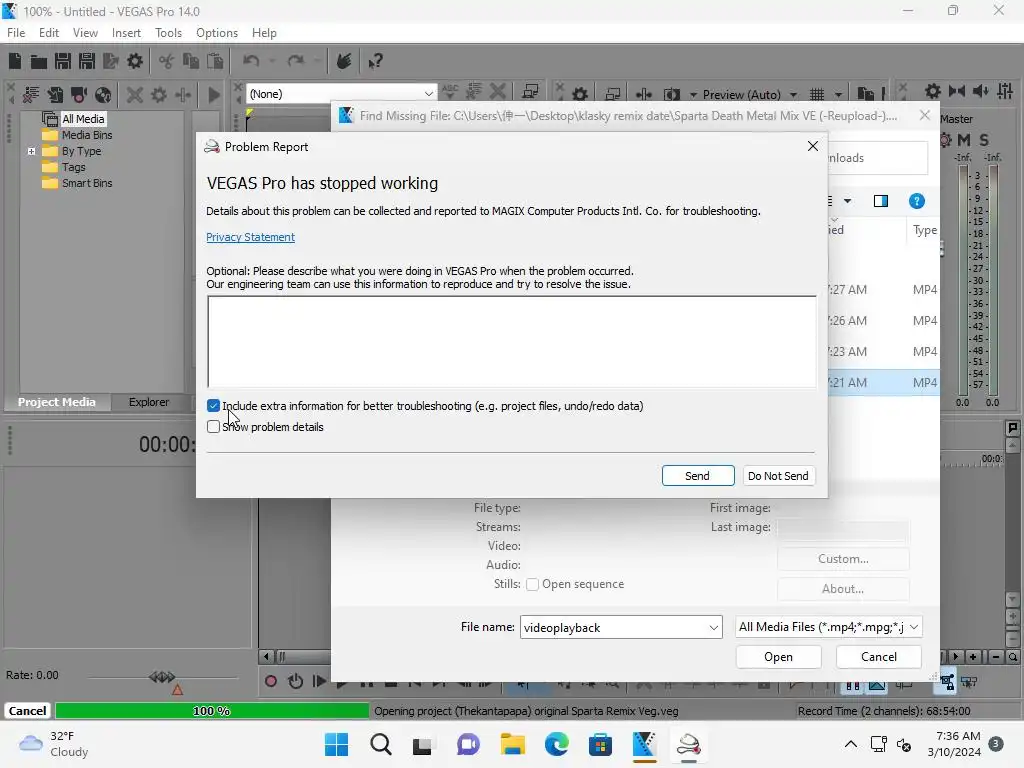Click the Copy icon in toolbar
The height and width of the screenshot is (768, 1024).
[191, 61]
